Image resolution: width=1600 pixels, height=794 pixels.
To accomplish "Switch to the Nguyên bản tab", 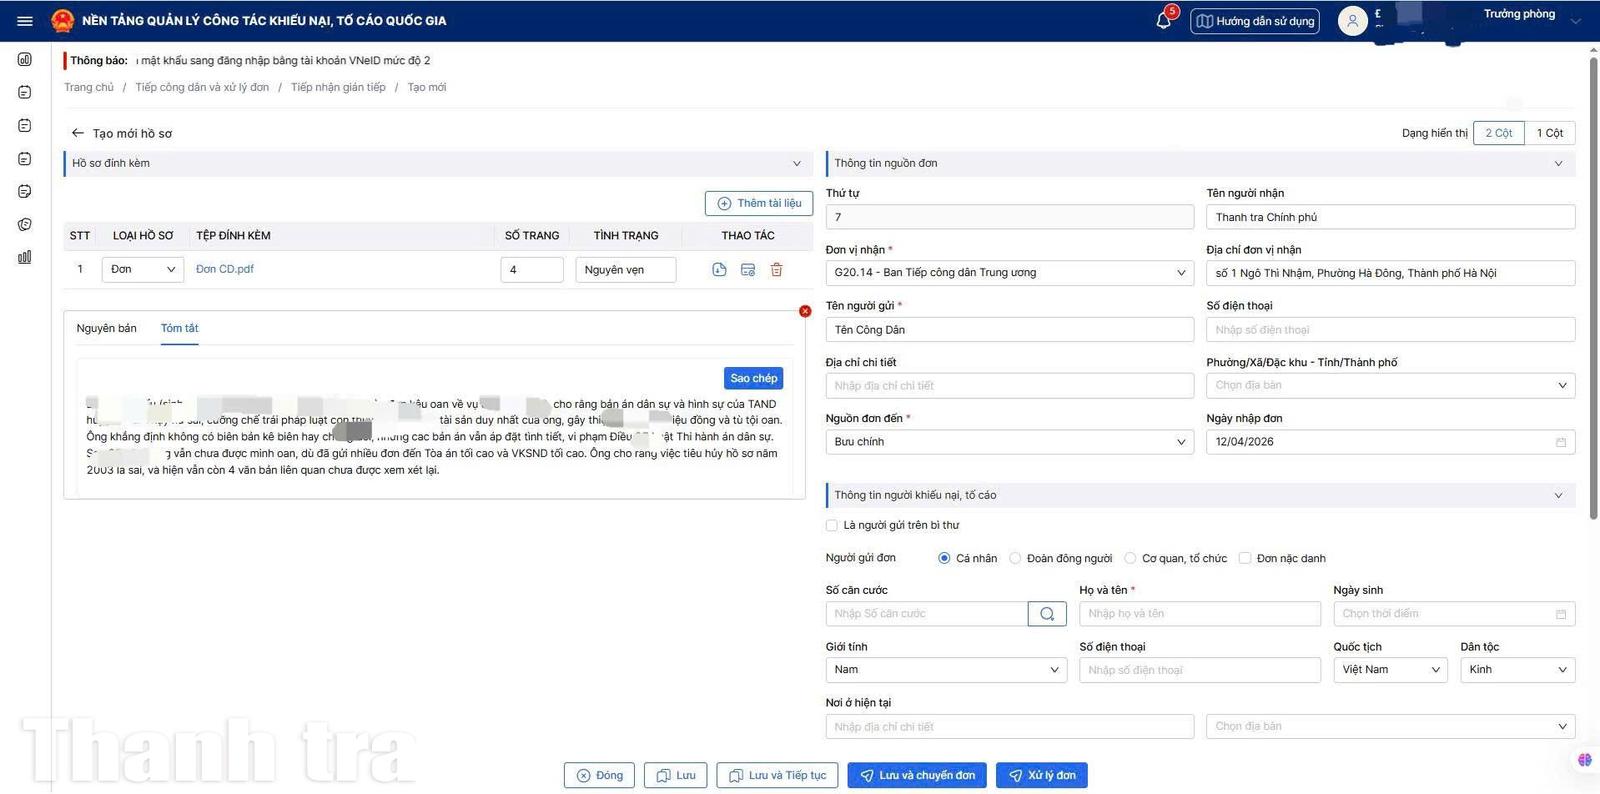I will point(107,328).
